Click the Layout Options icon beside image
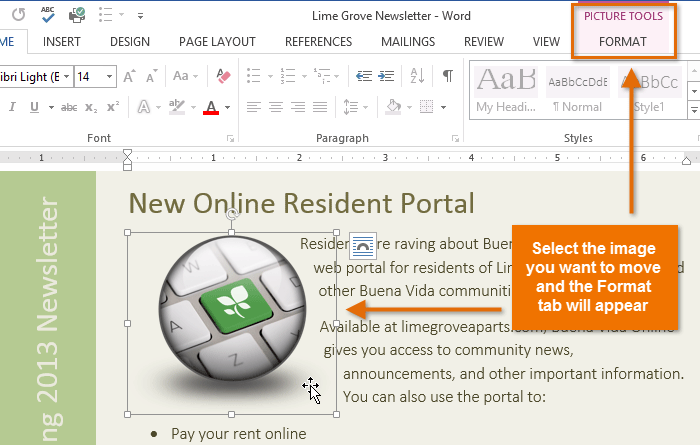 [362, 245]
